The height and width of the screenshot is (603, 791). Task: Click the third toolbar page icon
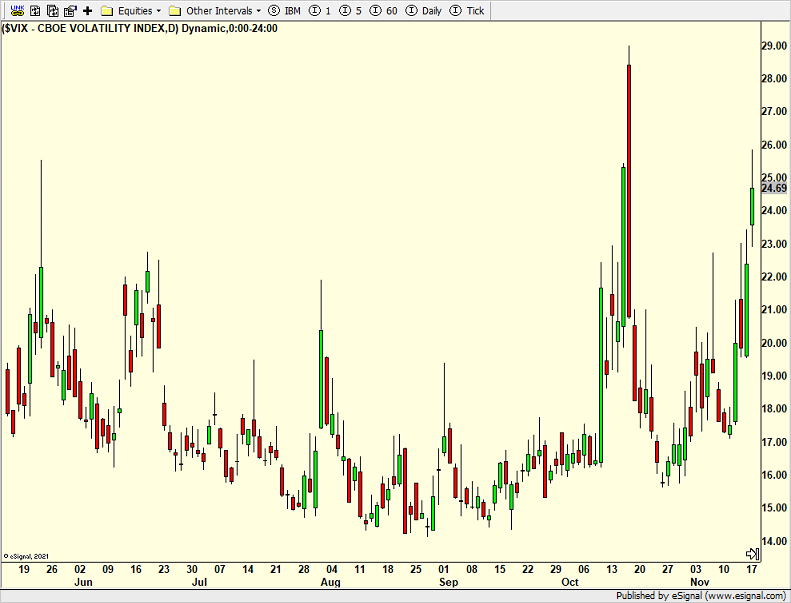click(53, 10)
